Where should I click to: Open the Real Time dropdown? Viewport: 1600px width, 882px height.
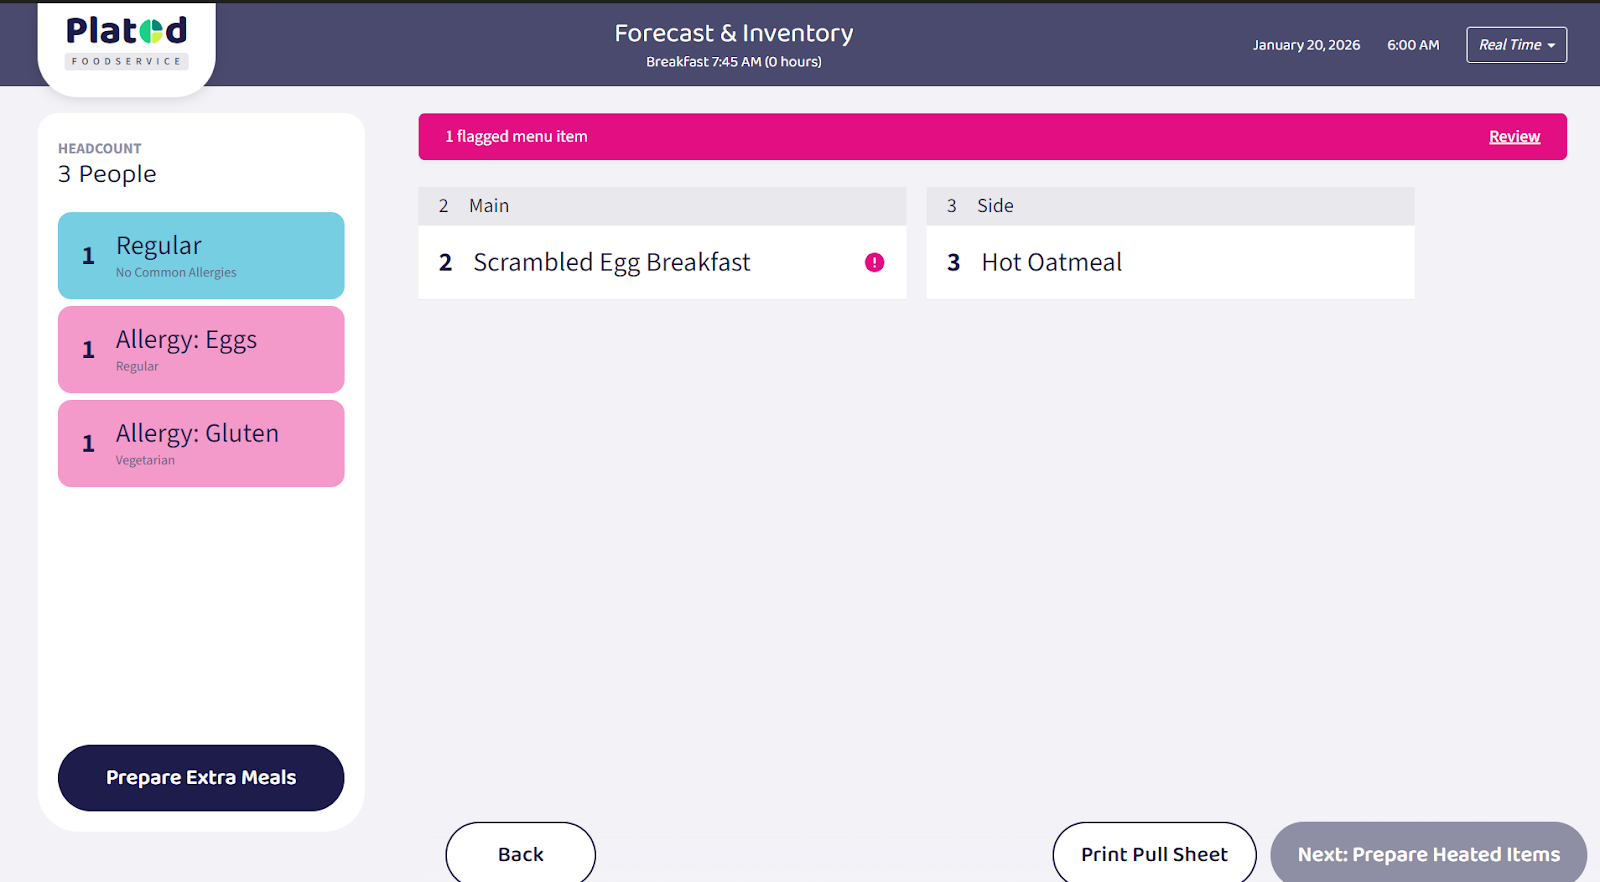click(1516, 45)
